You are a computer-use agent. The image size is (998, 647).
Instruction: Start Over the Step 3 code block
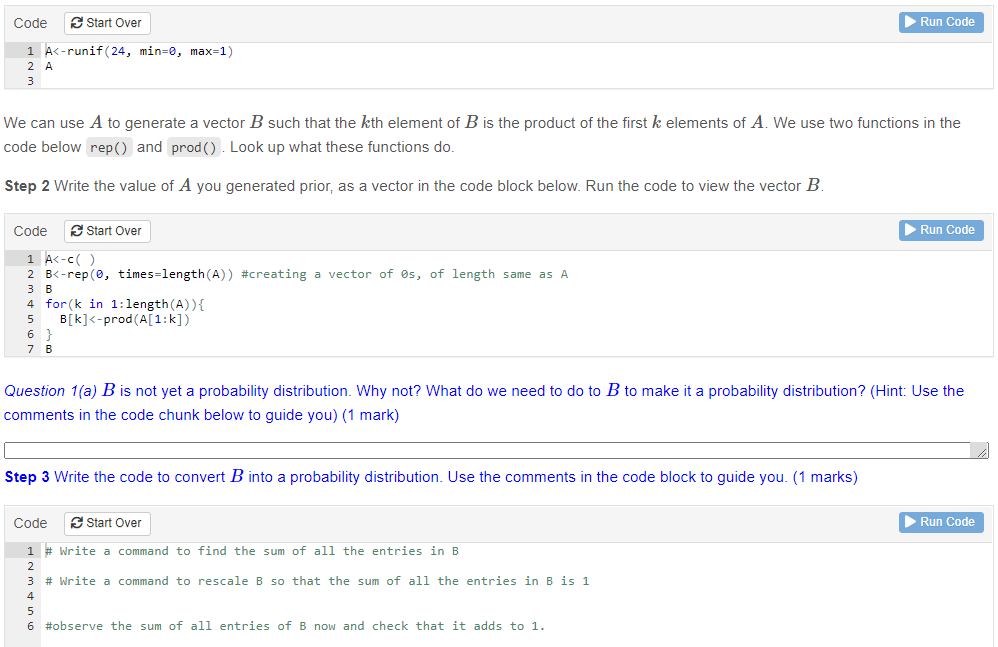pyautogui.click(x=106, y=523)
